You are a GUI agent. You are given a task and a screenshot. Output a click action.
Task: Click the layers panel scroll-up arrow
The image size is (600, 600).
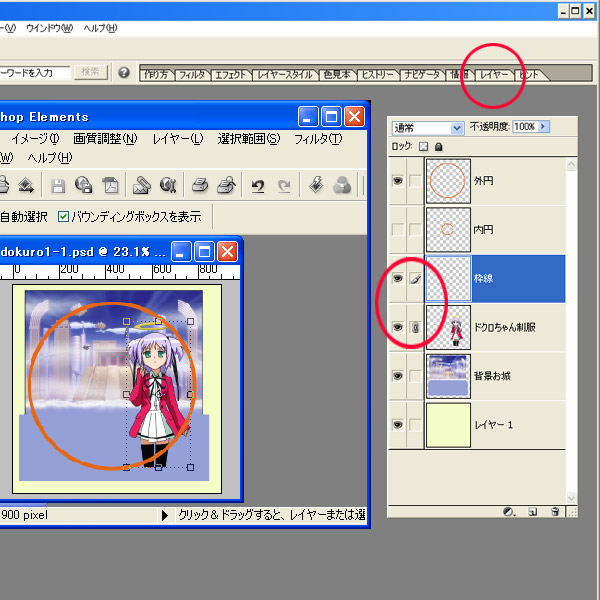click(x=571, y=165)
